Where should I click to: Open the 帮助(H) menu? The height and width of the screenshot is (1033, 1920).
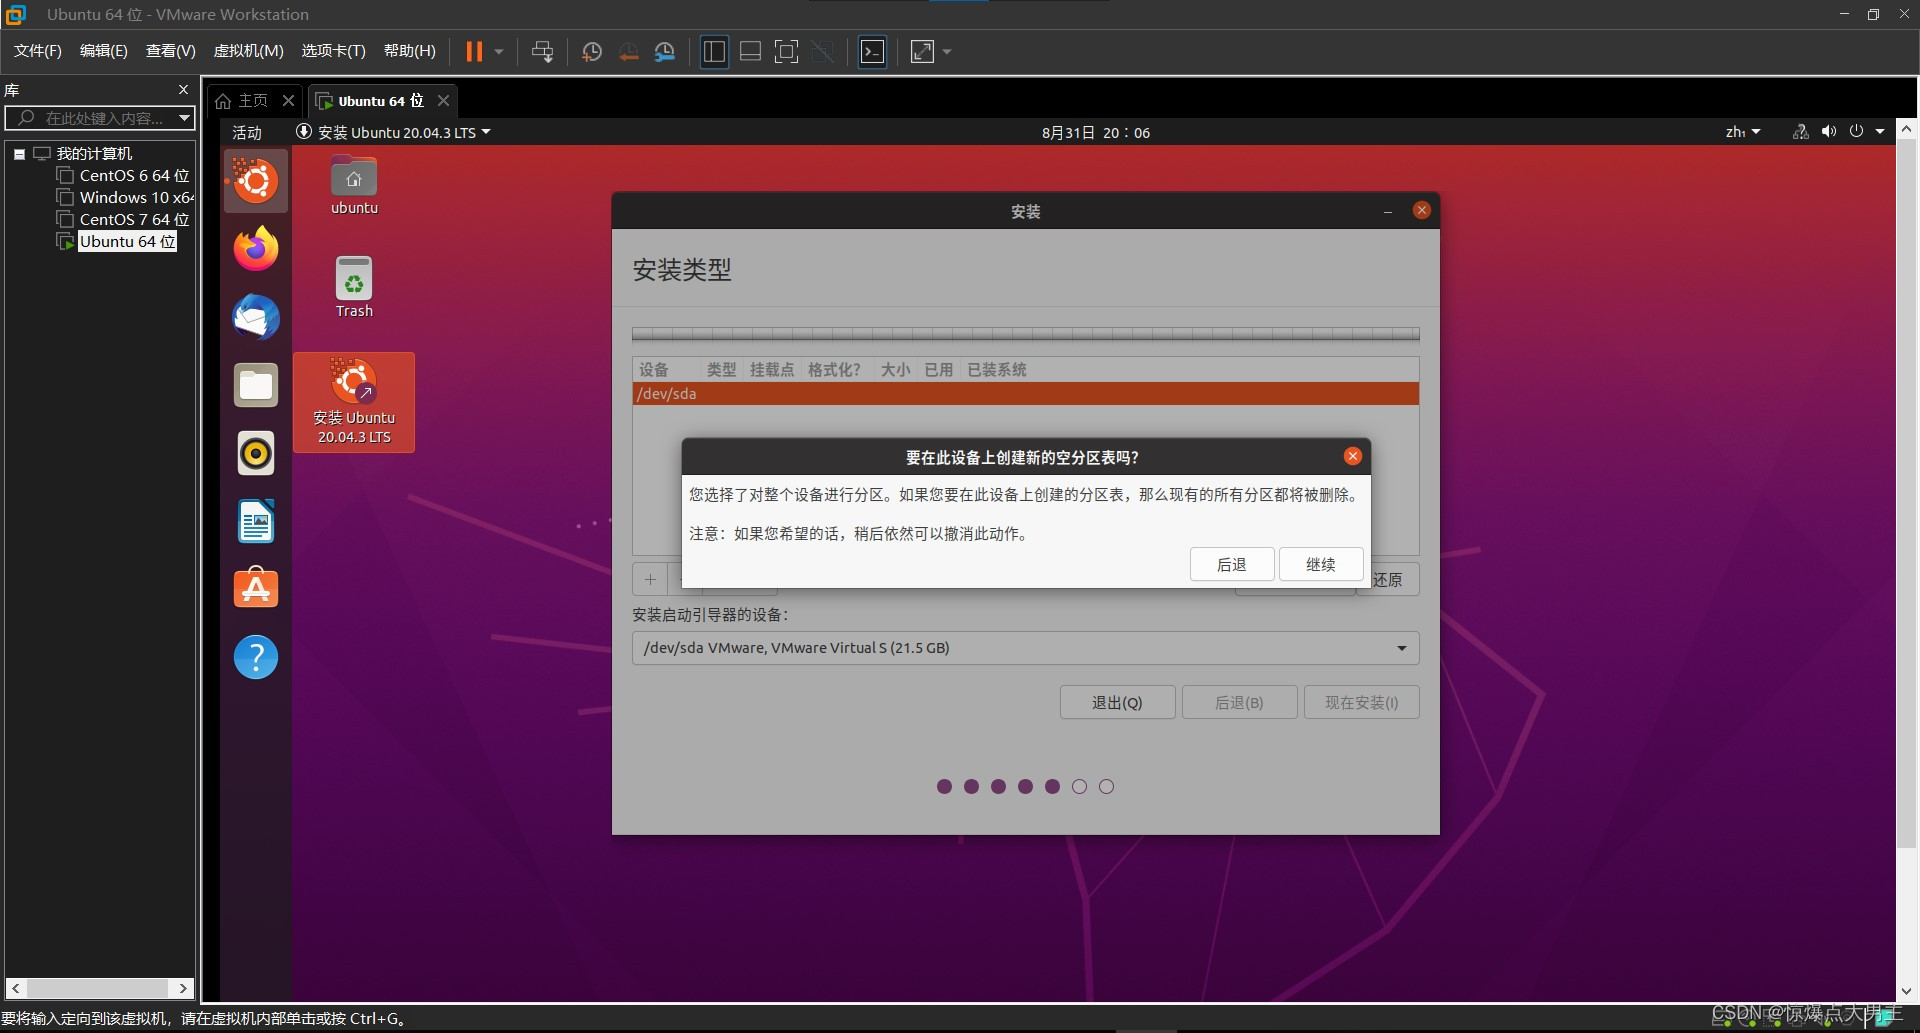[410, 51]
